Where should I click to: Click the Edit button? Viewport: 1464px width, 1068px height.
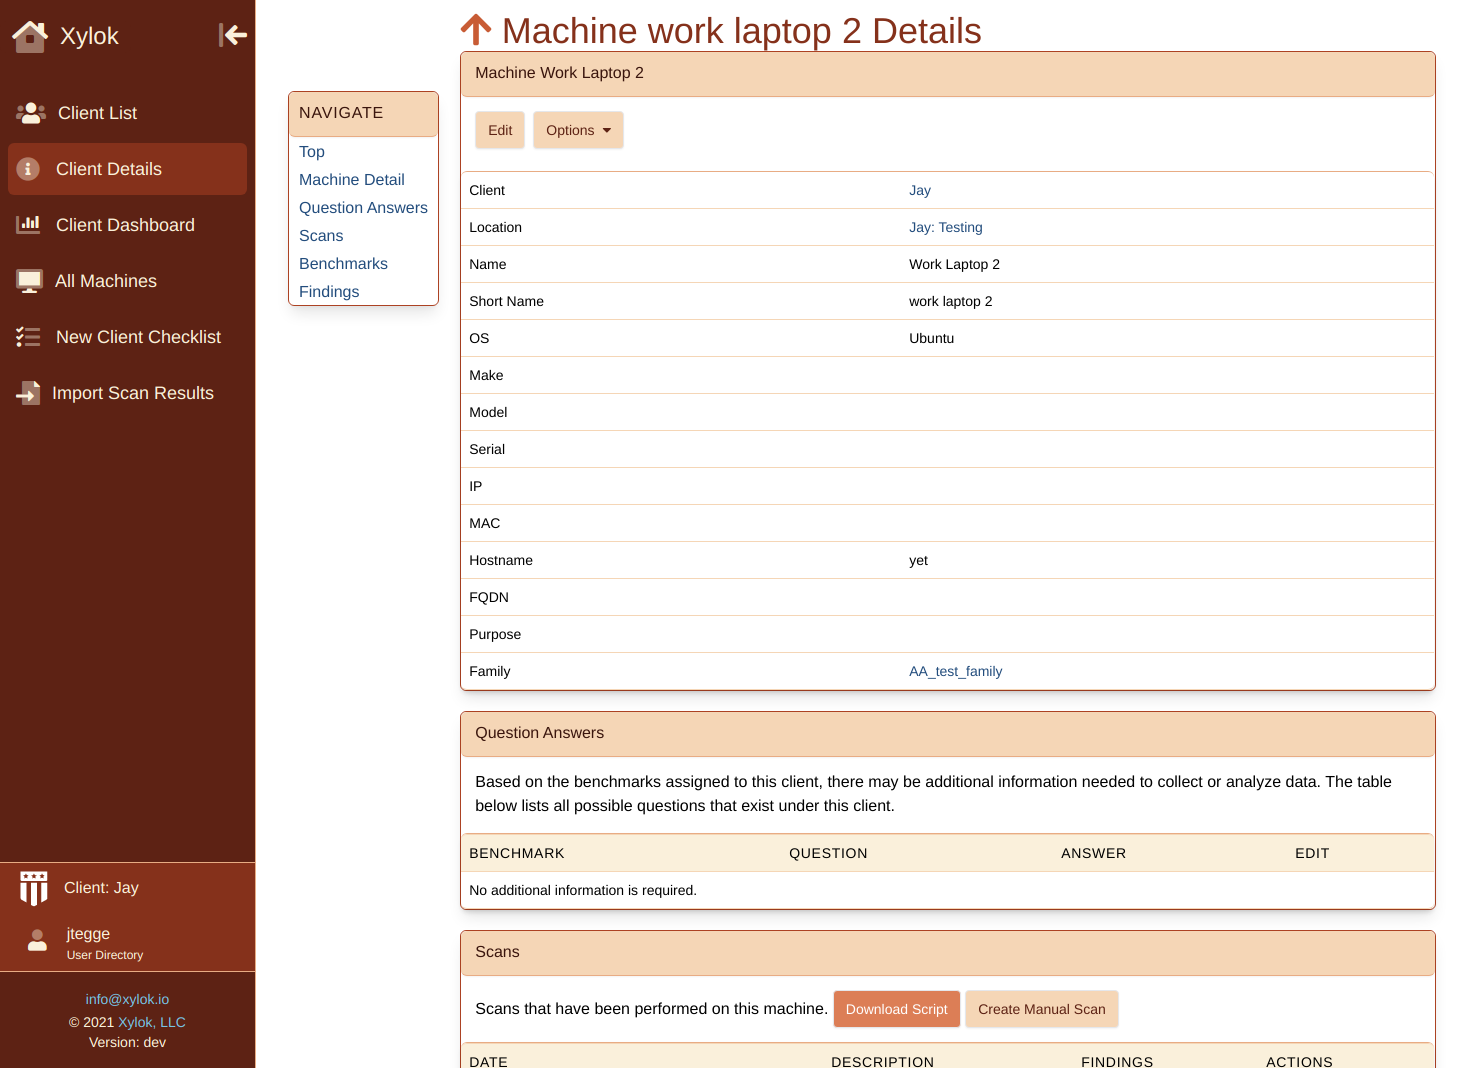coord(500,130)
